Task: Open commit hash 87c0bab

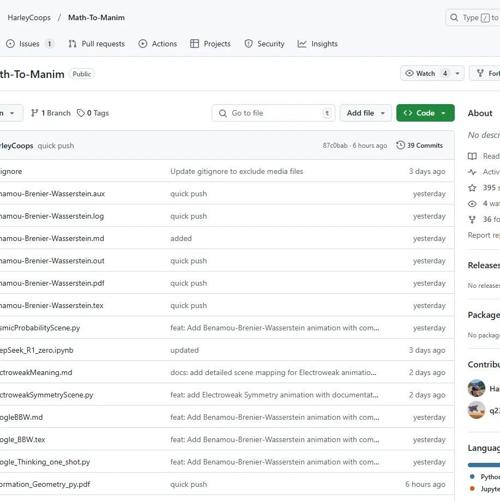Action: [335, 146]
